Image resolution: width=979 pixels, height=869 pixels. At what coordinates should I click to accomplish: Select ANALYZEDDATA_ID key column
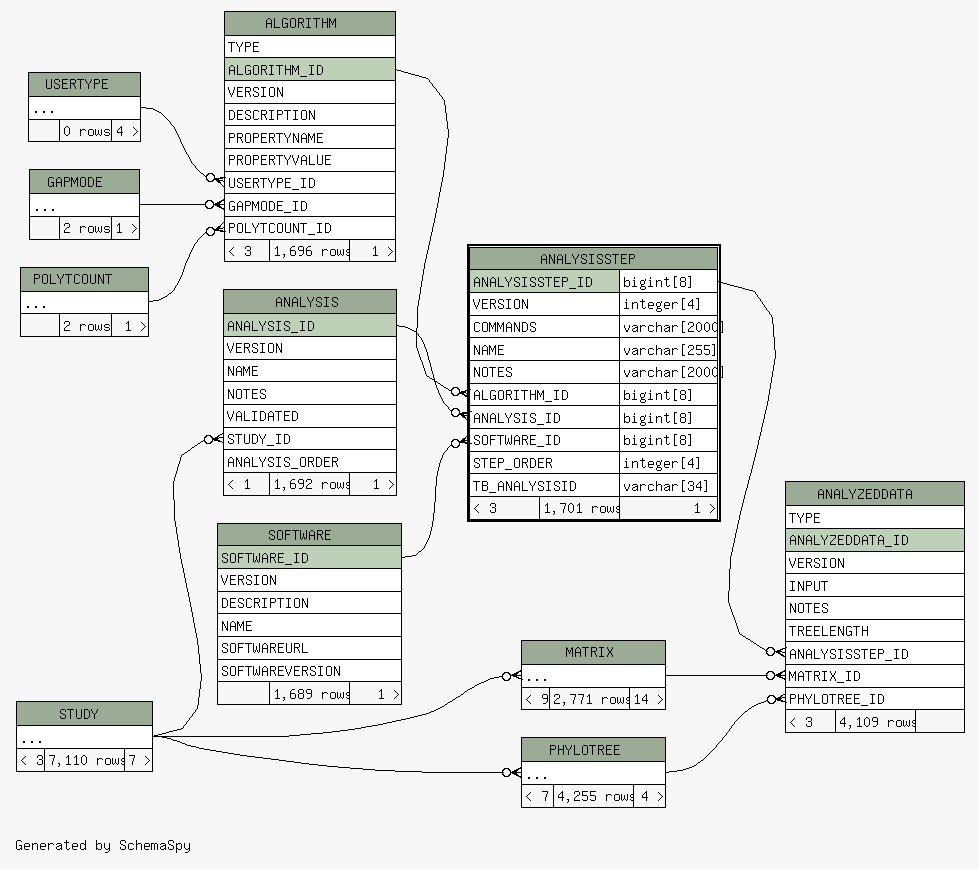click(875, 540)
